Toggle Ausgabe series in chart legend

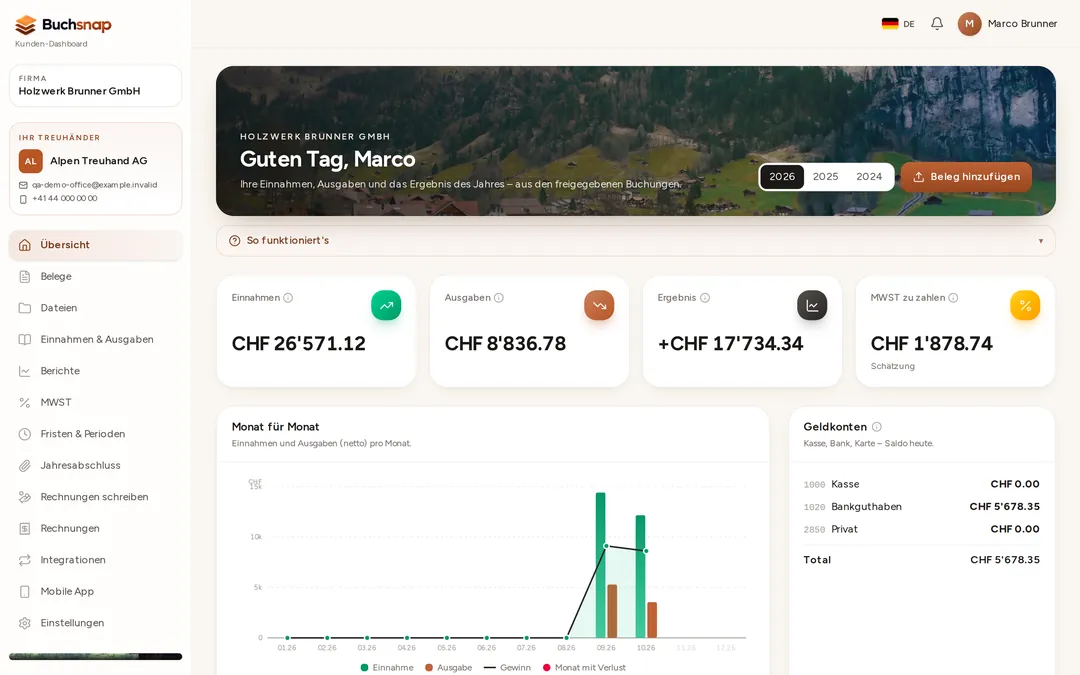click(448, 667)
